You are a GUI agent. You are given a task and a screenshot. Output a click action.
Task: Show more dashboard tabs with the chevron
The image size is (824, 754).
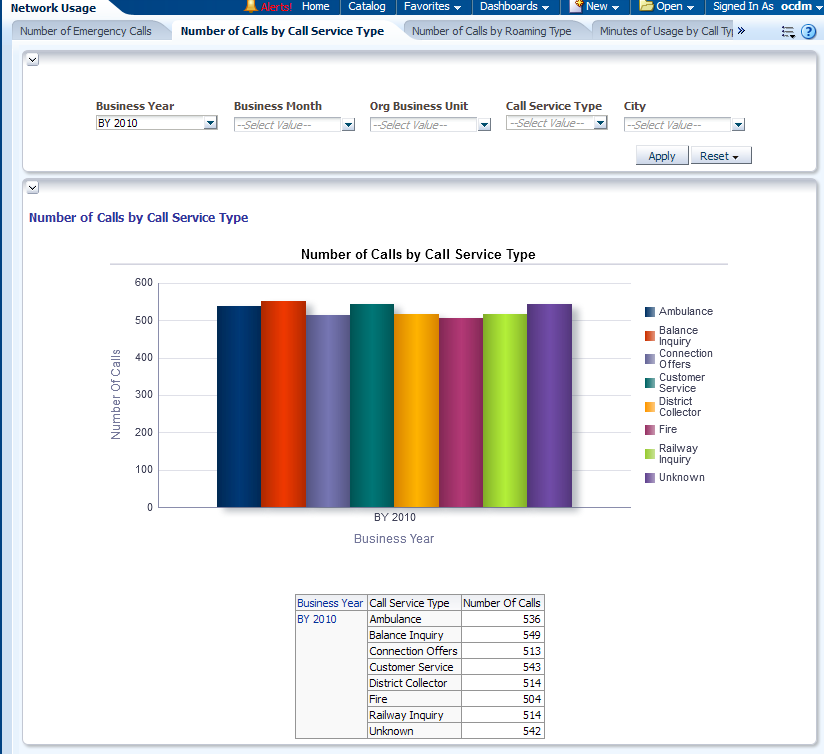741,31
